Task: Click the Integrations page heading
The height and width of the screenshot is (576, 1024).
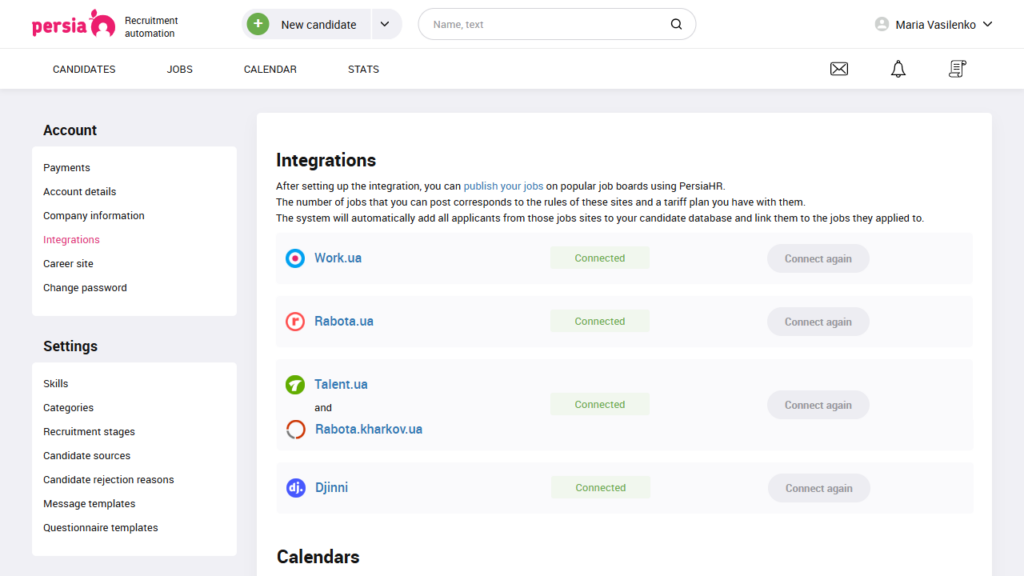Action: [326, 160]
